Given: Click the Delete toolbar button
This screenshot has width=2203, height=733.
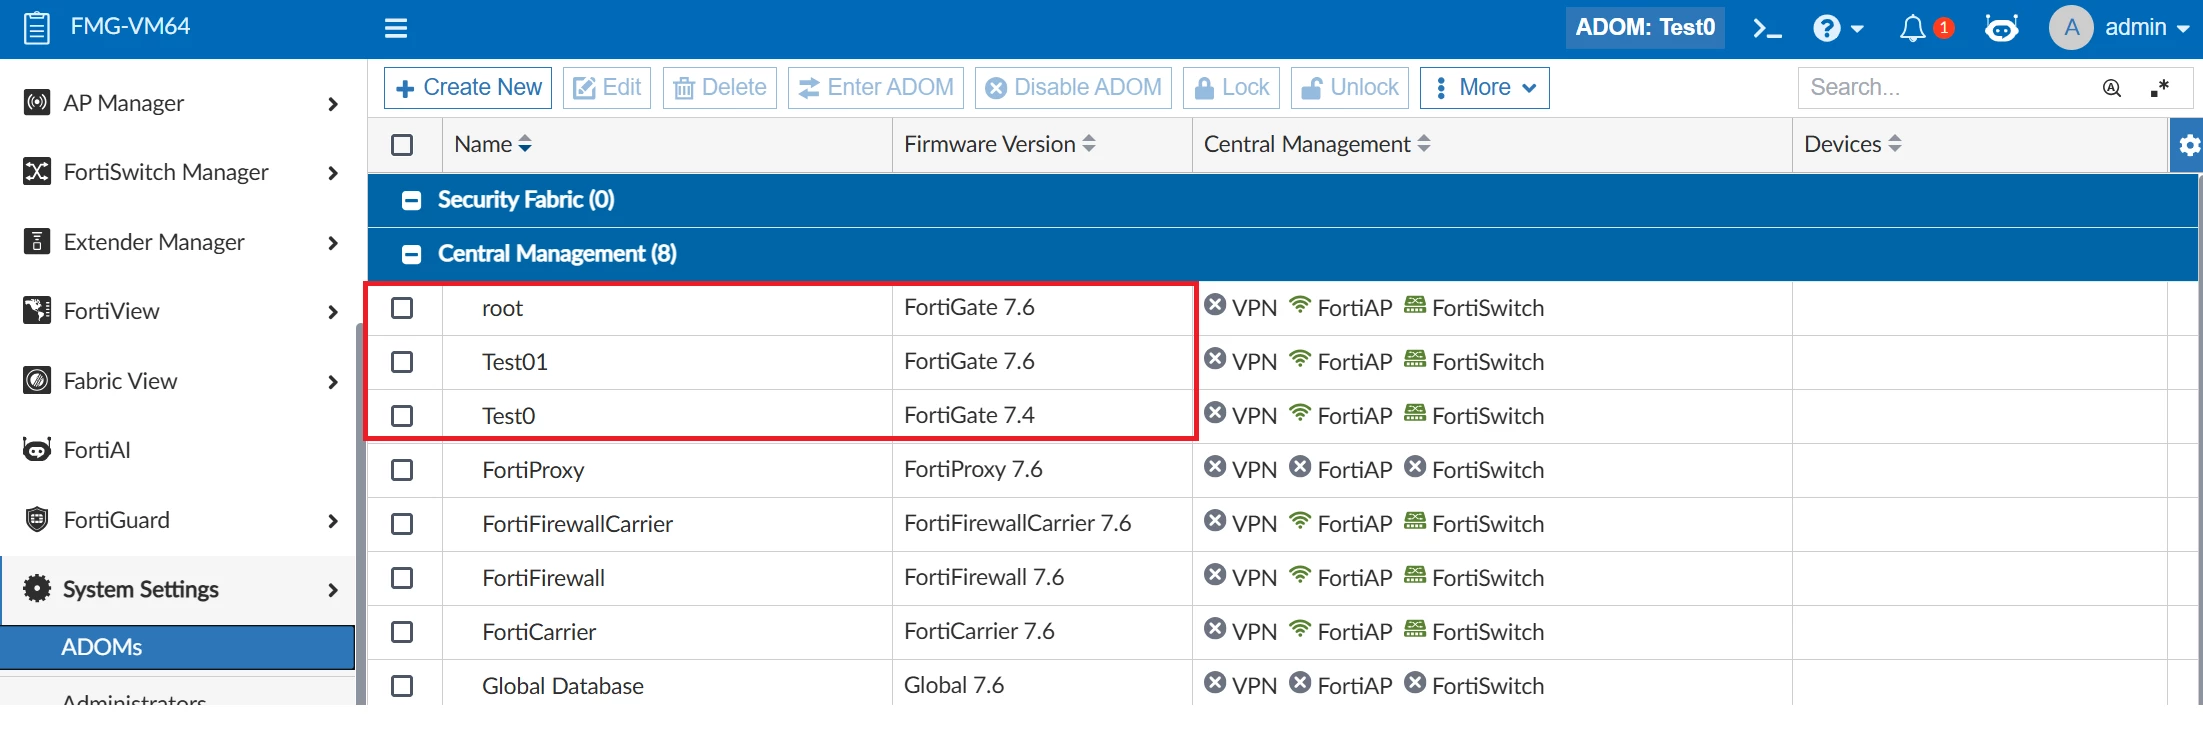Looking at the screenshot, I should (720, 88).
